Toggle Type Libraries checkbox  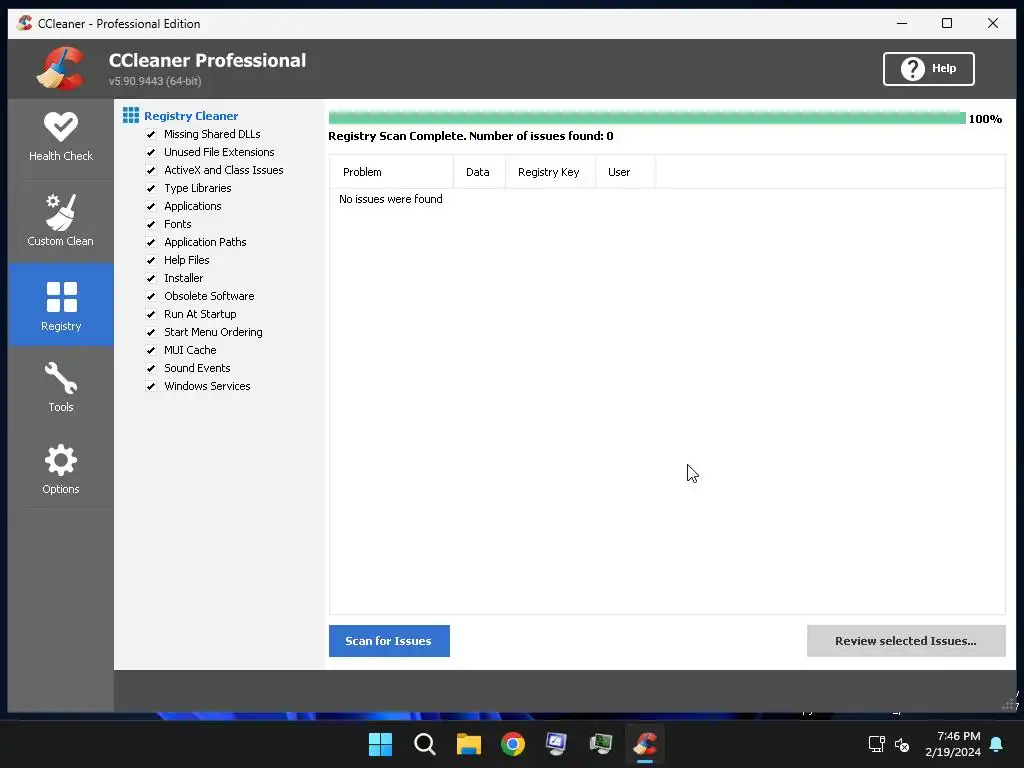[x=151, y=188]
